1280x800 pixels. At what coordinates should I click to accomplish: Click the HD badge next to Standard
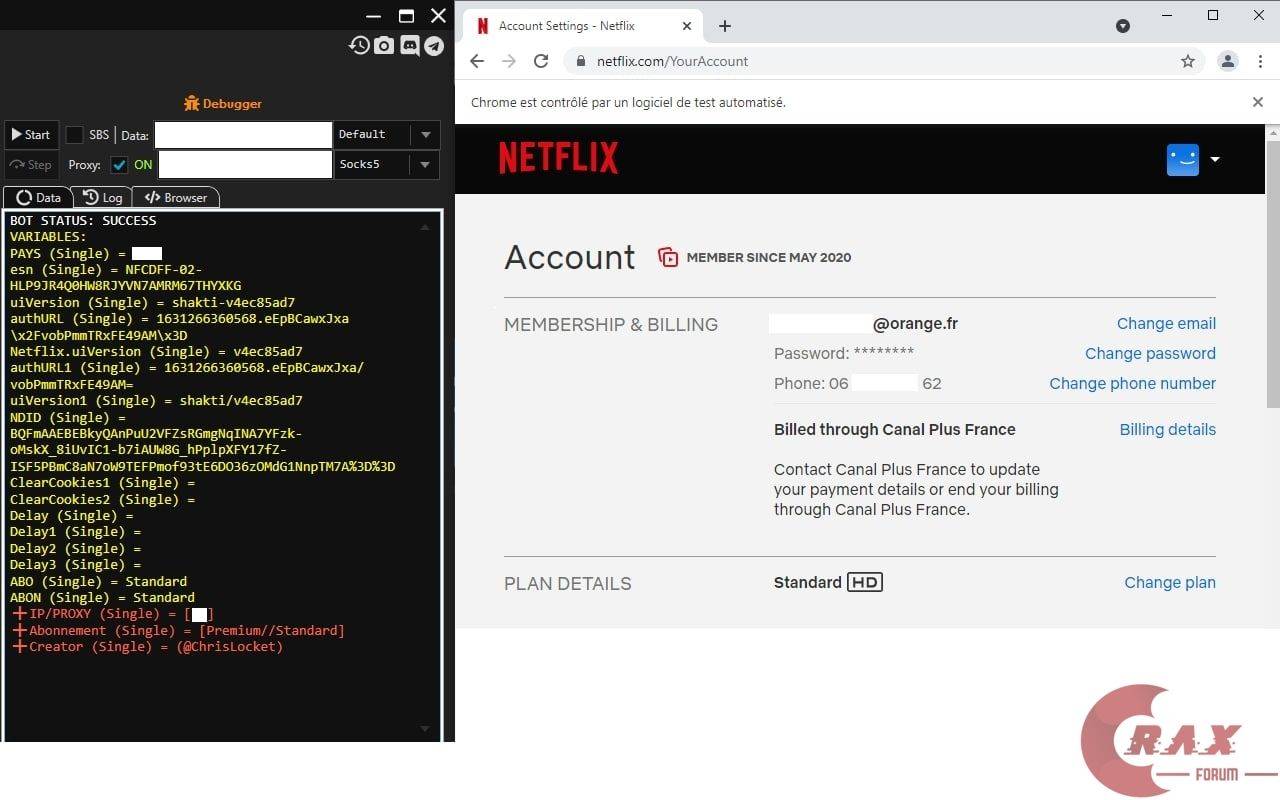(x=865, y=582)
